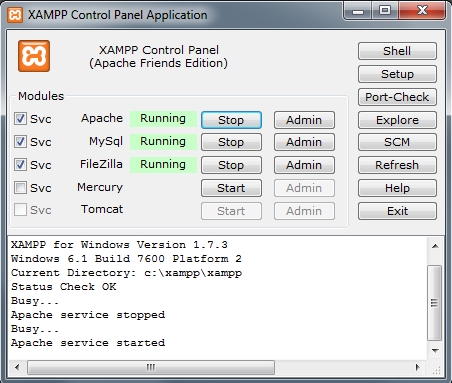The width and height of the screenshot is (452, 383).
Task: Open the FileZilla Admin interface
Action: [304, 165]
